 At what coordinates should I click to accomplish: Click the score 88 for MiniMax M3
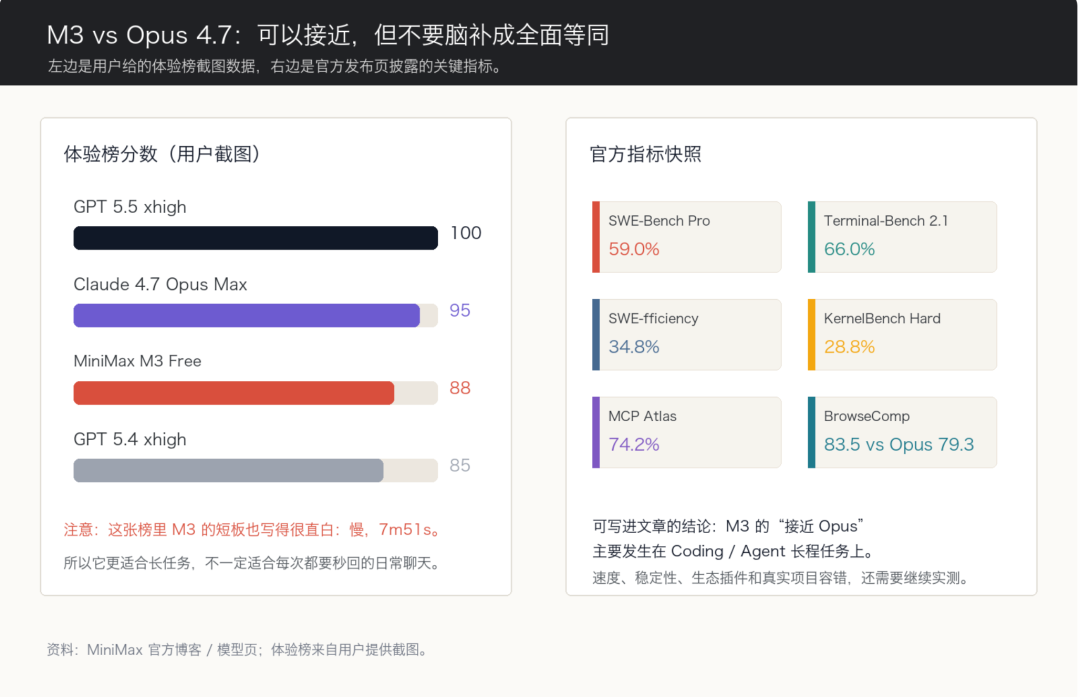pyautogui.click(x=460, y=388)
